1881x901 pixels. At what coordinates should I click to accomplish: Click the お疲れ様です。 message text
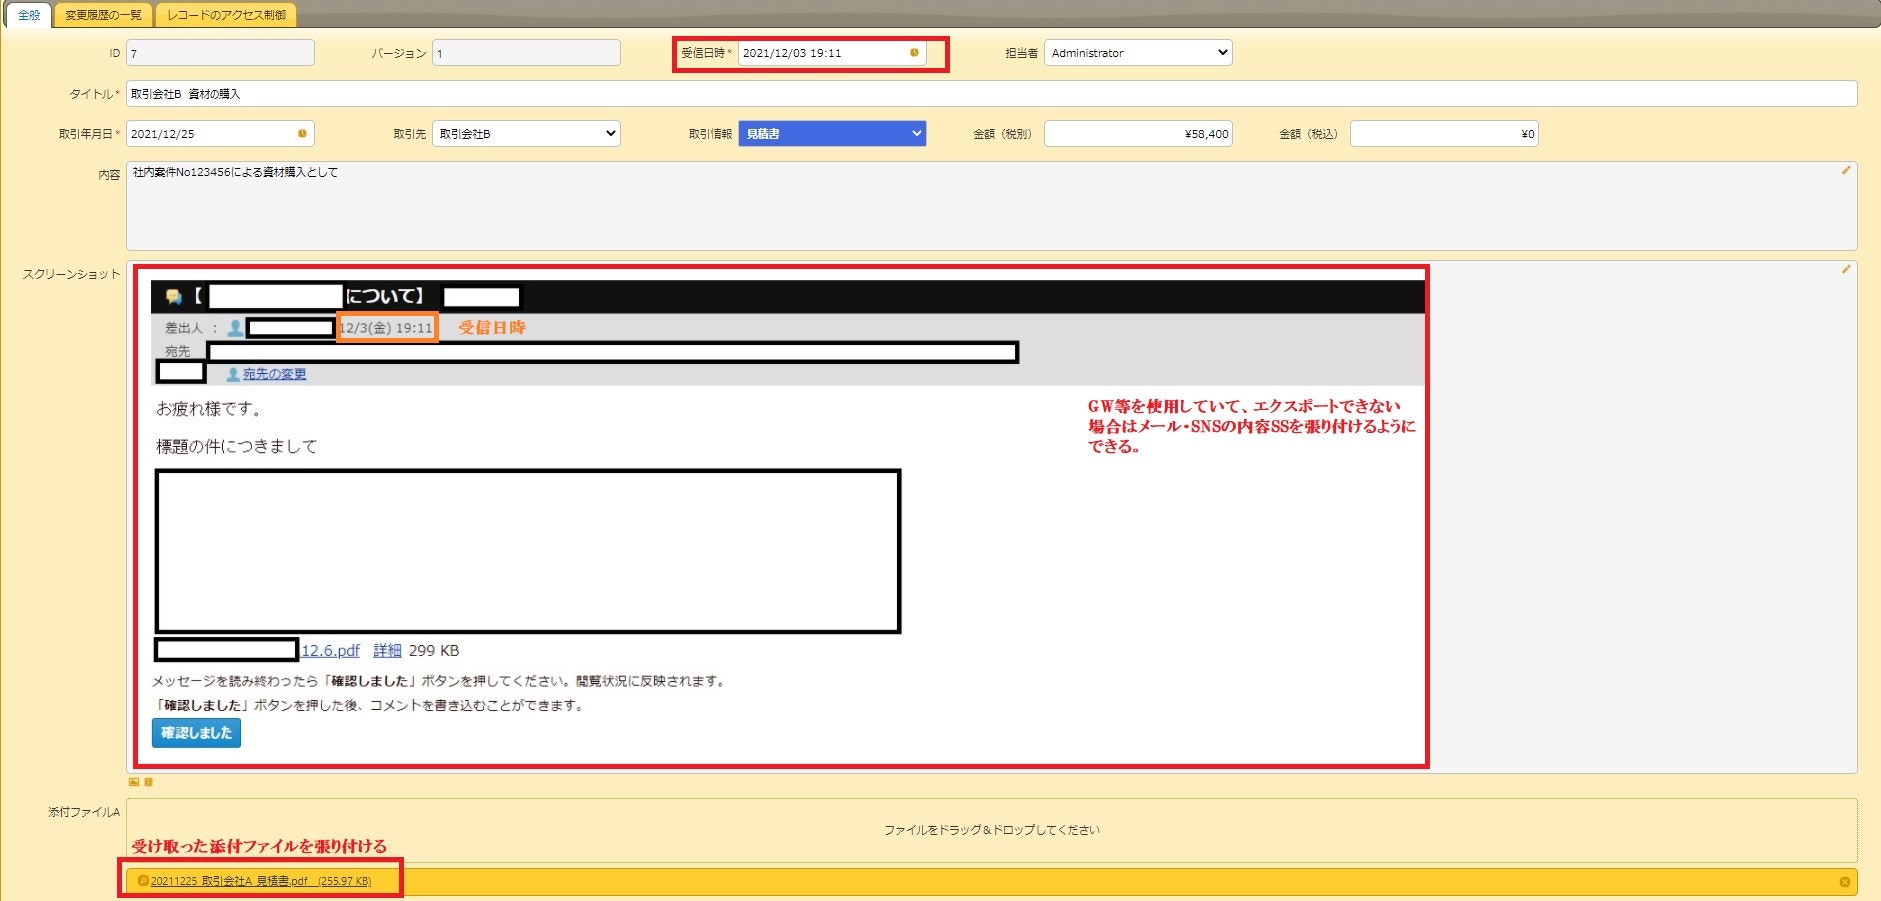[209, 409]
